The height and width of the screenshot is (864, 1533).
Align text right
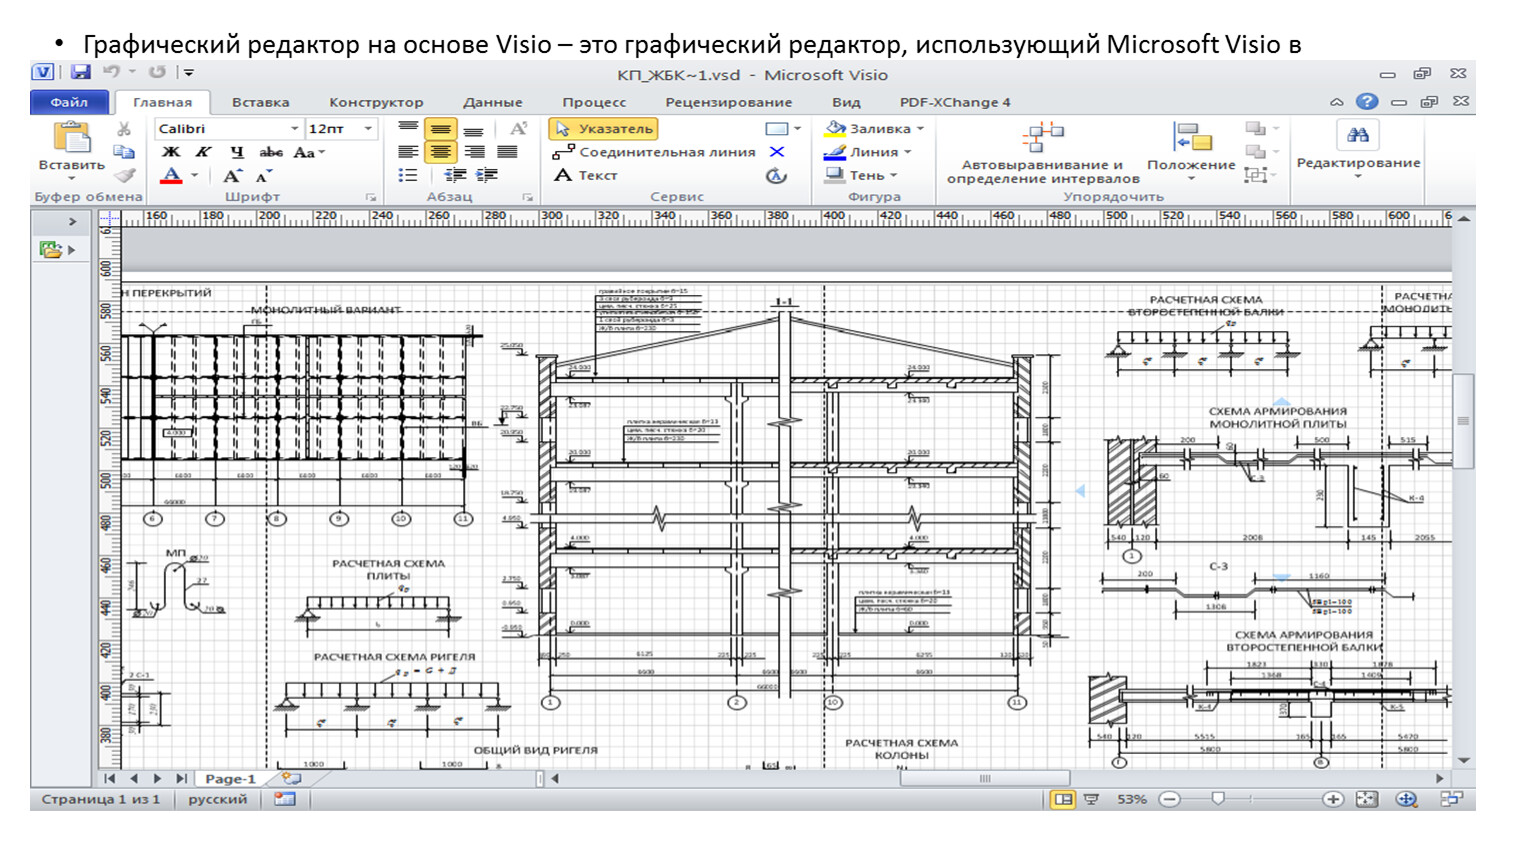tap(474, 152)
